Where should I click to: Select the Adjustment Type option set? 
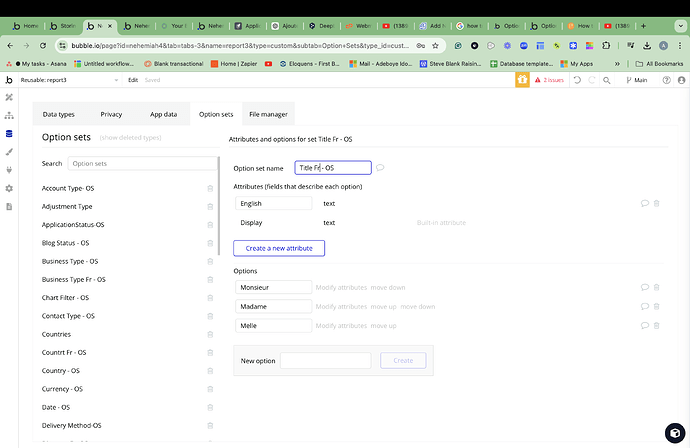(67, 206)
